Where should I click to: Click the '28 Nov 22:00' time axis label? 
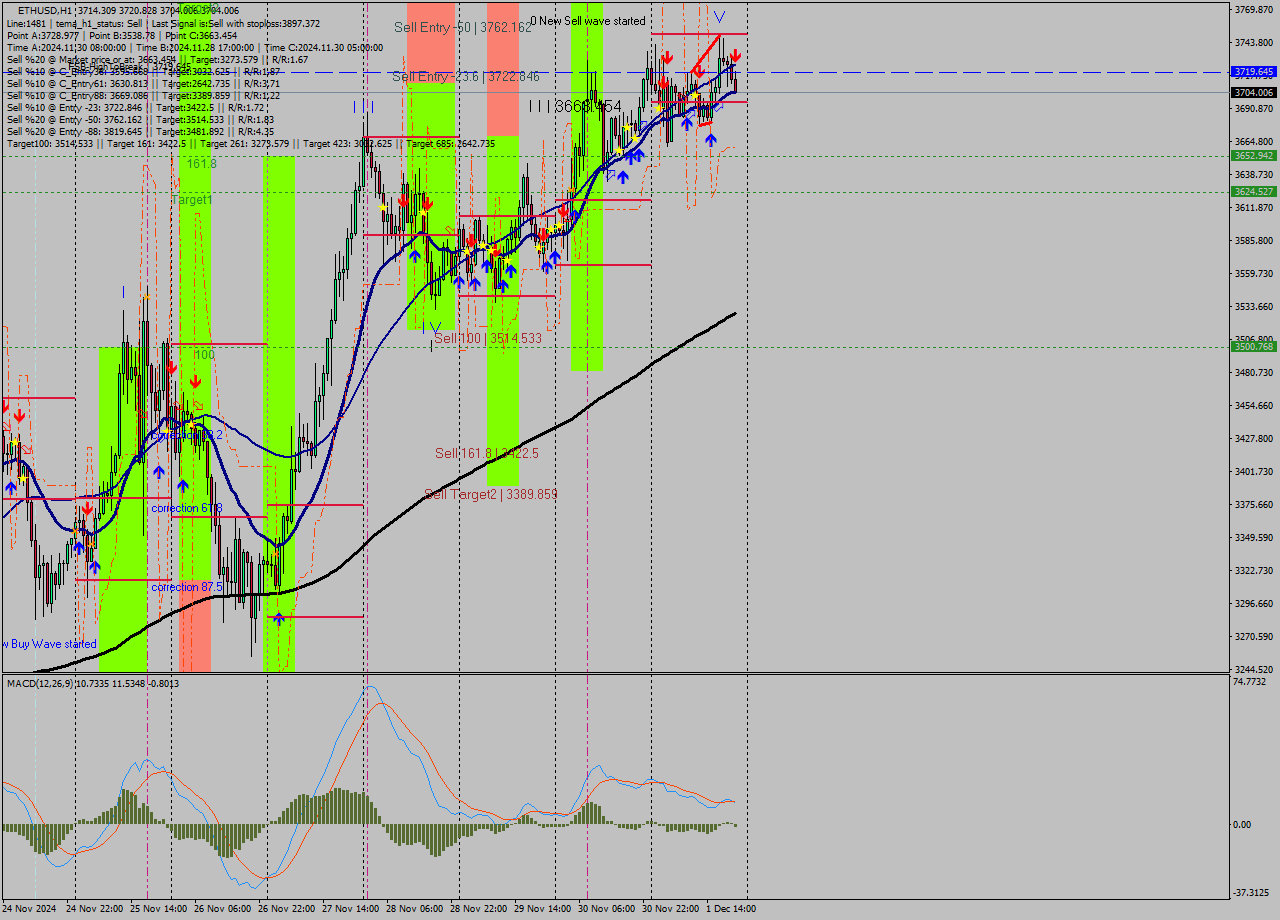[479, 909]
